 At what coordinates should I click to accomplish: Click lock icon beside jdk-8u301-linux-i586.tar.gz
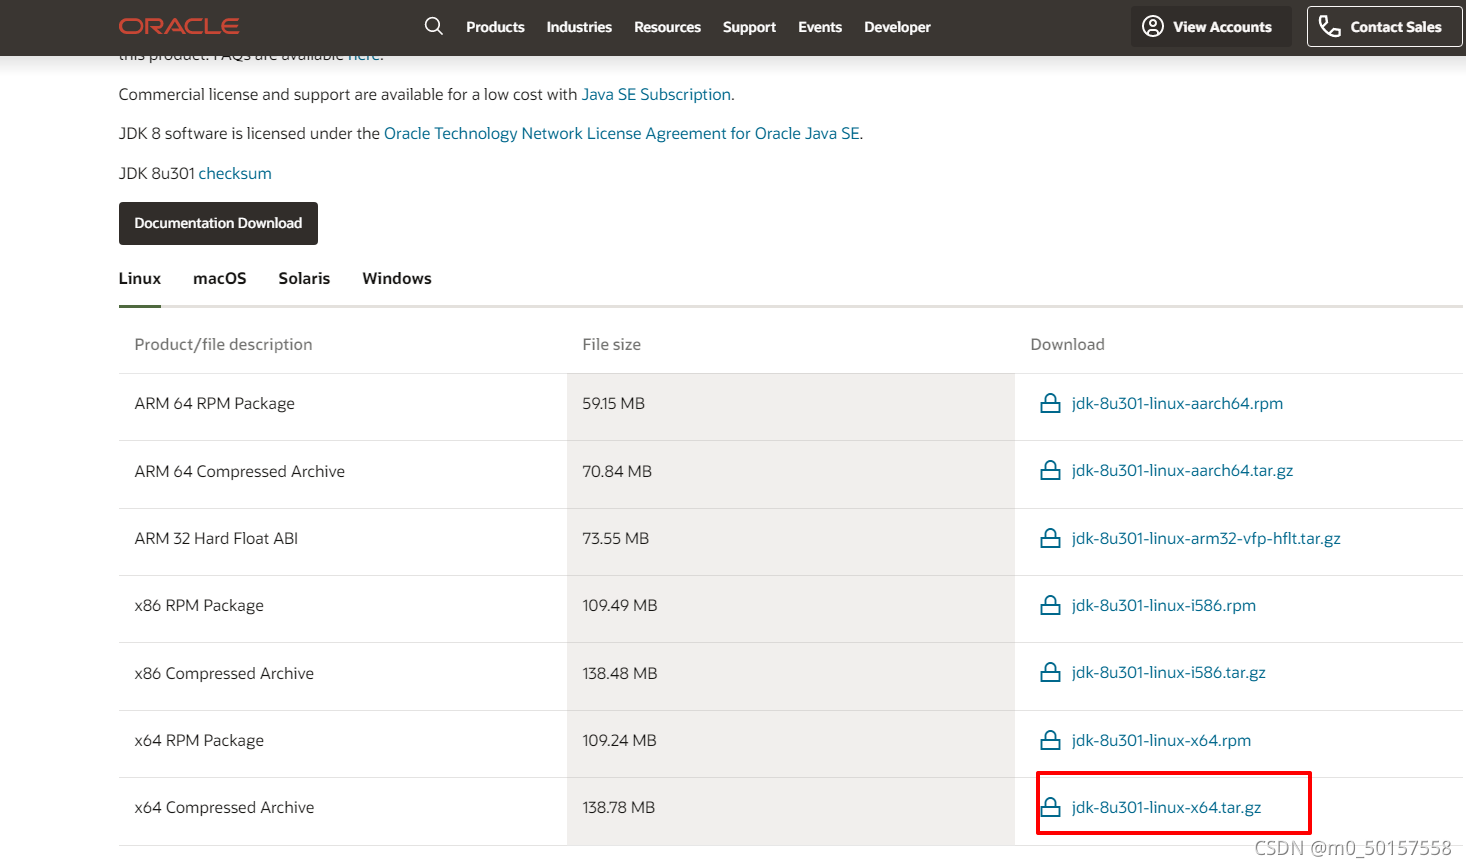click(1050, 672)
